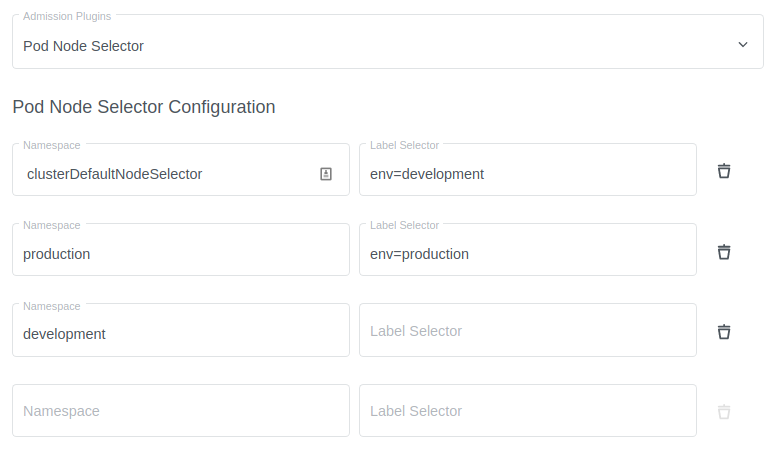The image size is (783, 453).
Task: Edit the env=production label selector
Action: (527, 254)
